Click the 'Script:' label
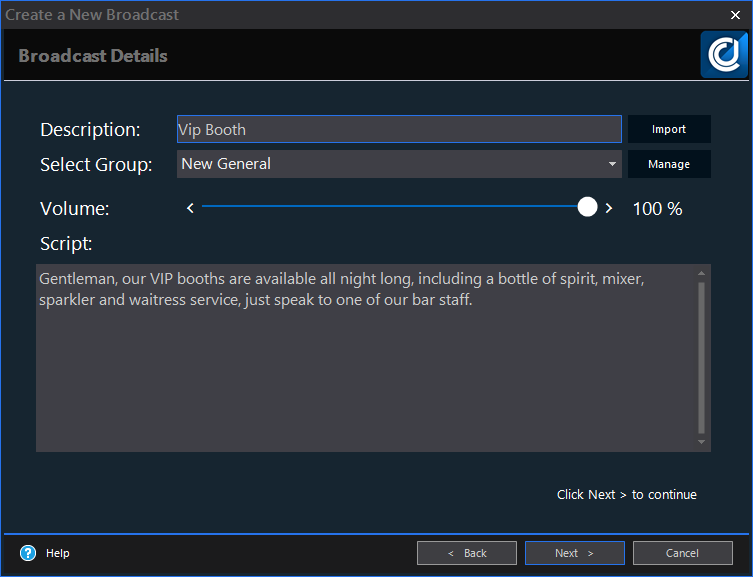Viewport: 753px width, 577px height. pyautogui.click(x=66, y=244)
